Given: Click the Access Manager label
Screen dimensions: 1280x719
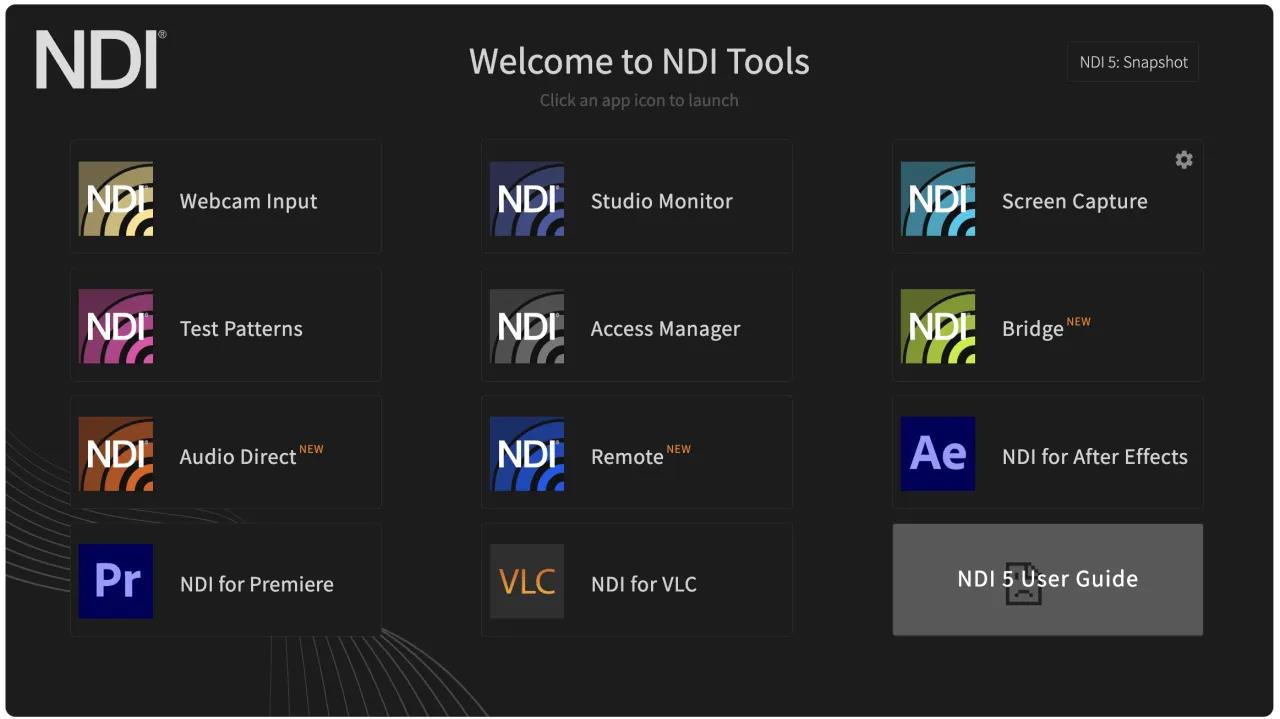Looking at the screenshot, I should pos(666,330).
